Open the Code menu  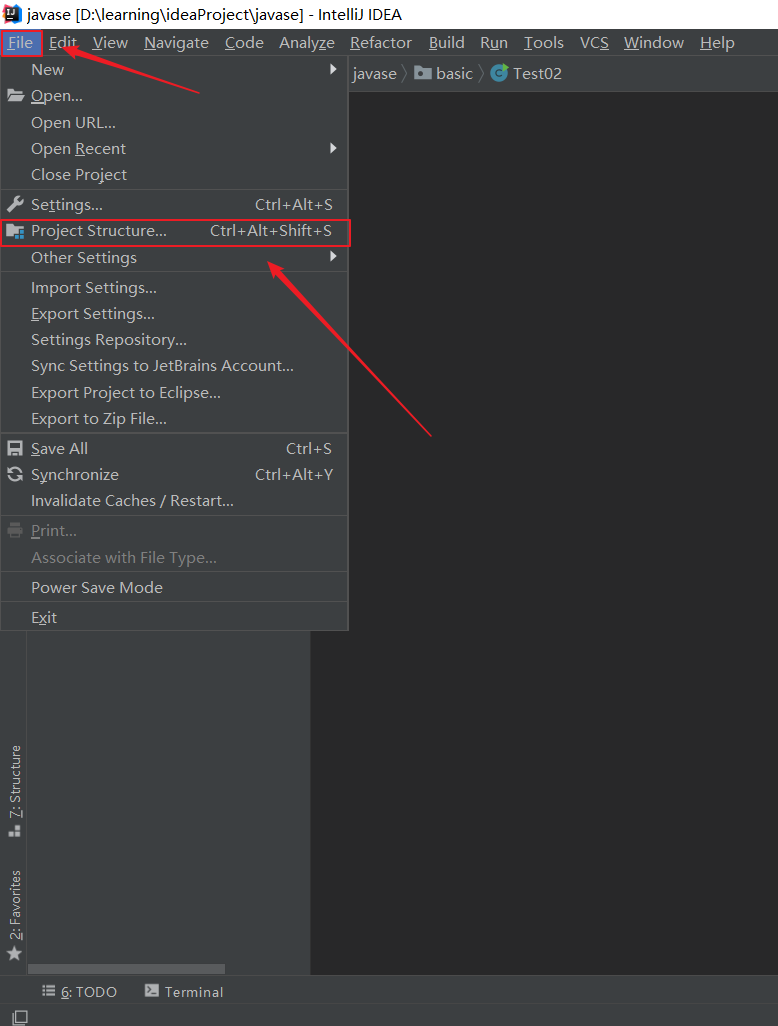(244, 43)
